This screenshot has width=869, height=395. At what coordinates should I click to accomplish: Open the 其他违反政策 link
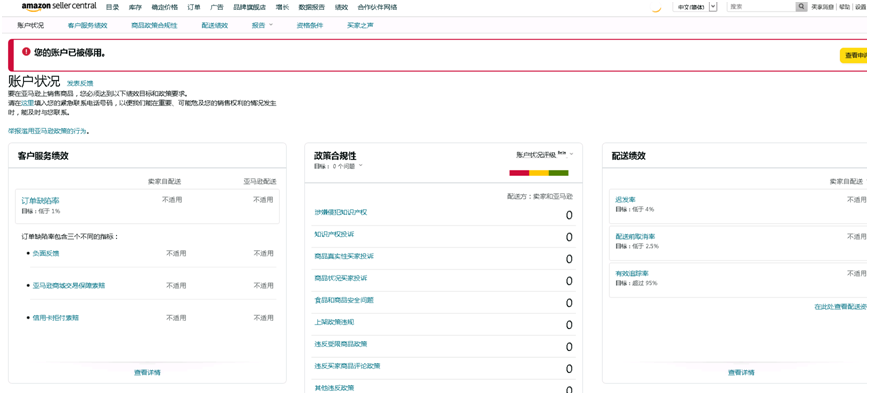pos(334,388)
